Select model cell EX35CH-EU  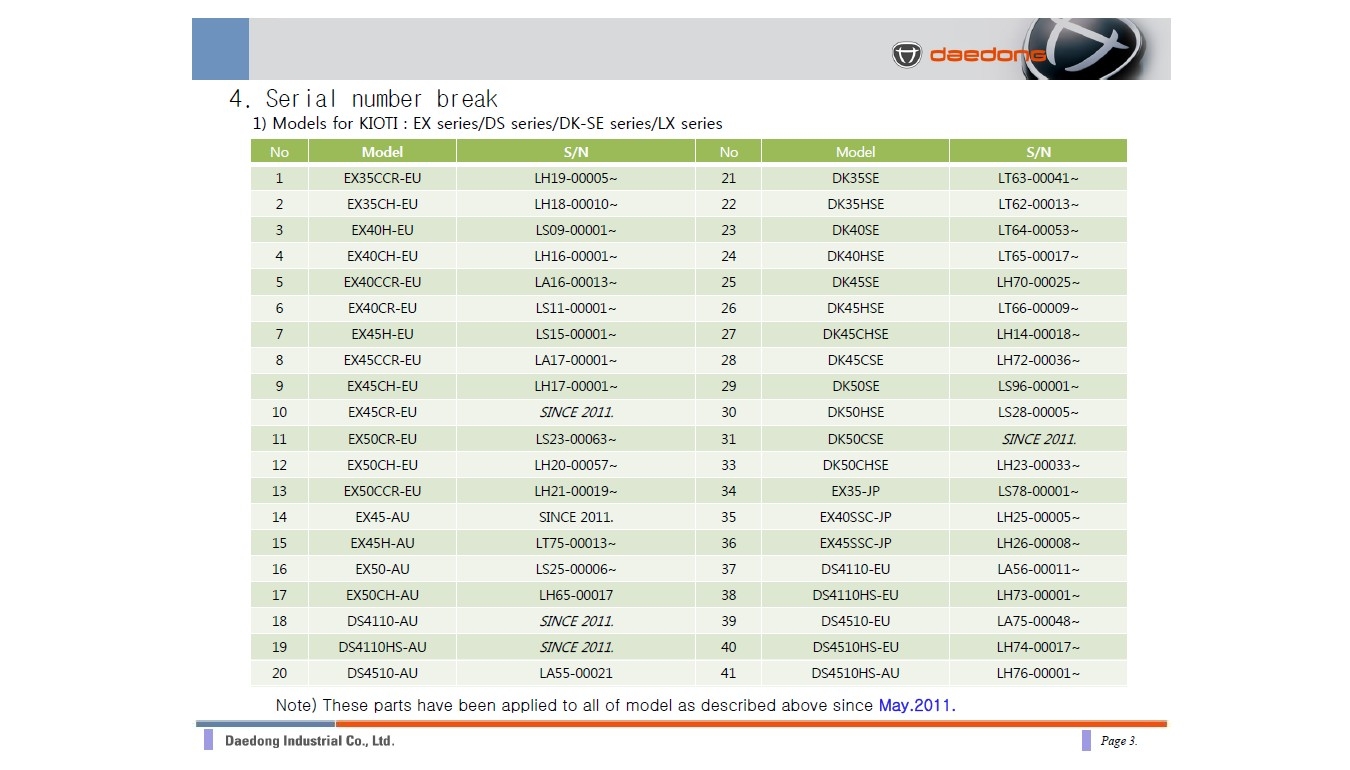coord(382,204)
